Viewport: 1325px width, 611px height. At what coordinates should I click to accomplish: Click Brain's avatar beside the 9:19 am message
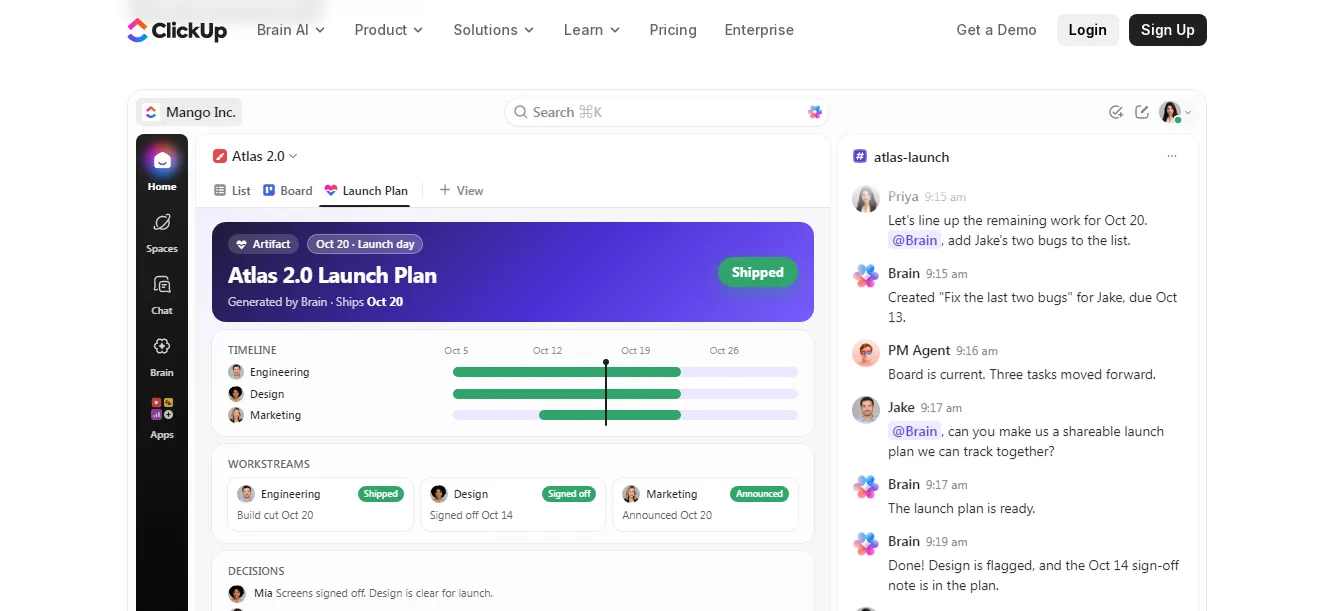866,544
